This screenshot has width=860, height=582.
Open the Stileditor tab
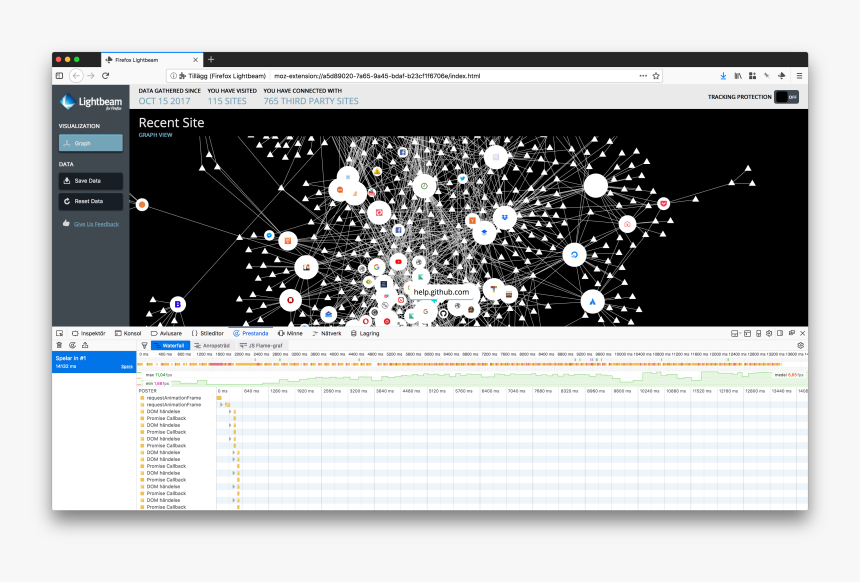pyautogui.click(x=207, y=333)
